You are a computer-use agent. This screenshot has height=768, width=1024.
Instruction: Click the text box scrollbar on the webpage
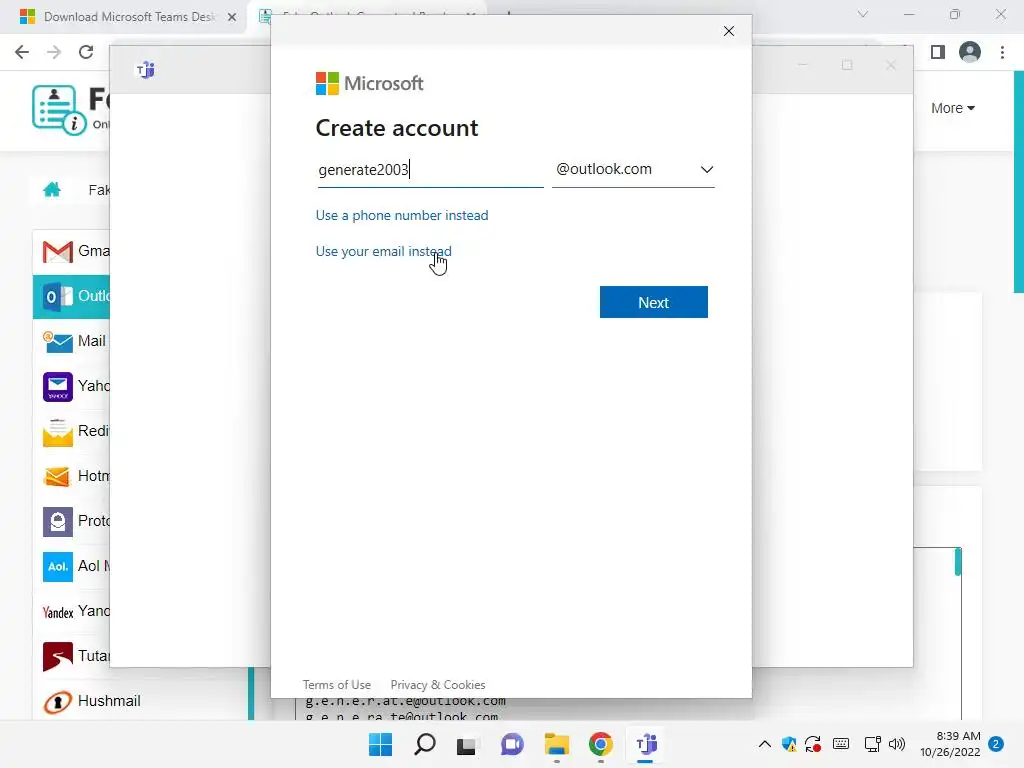point(957,562)
